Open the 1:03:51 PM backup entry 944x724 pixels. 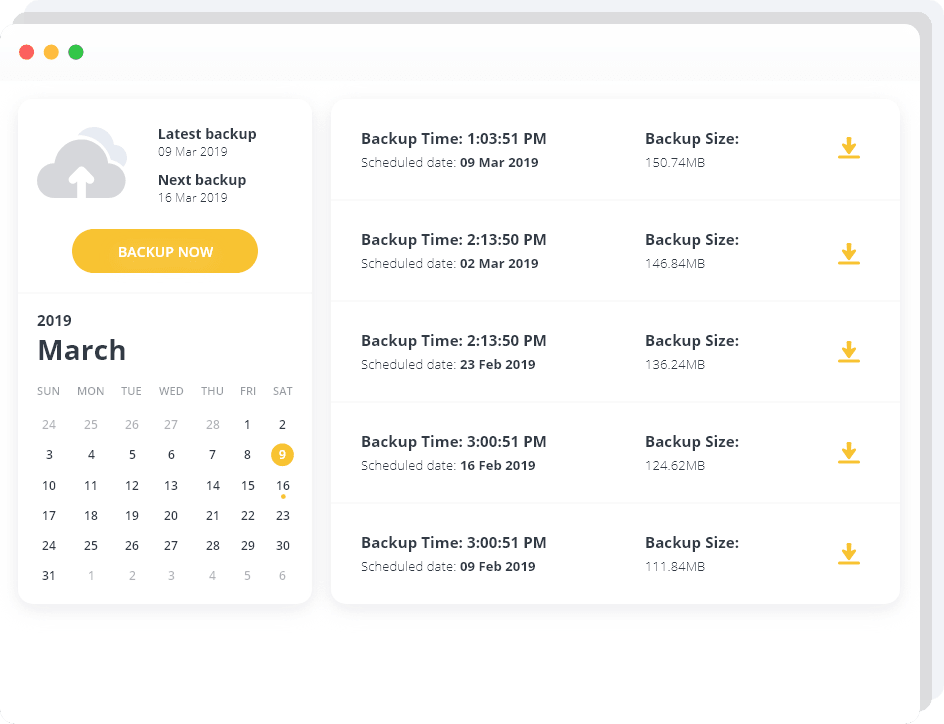[x=615, y=150]
